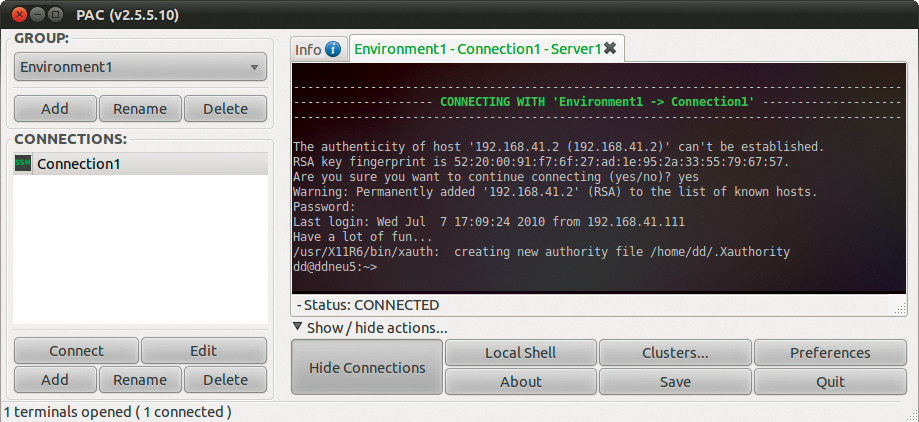
Task: Open Preferences
Action: click(830, 352)
